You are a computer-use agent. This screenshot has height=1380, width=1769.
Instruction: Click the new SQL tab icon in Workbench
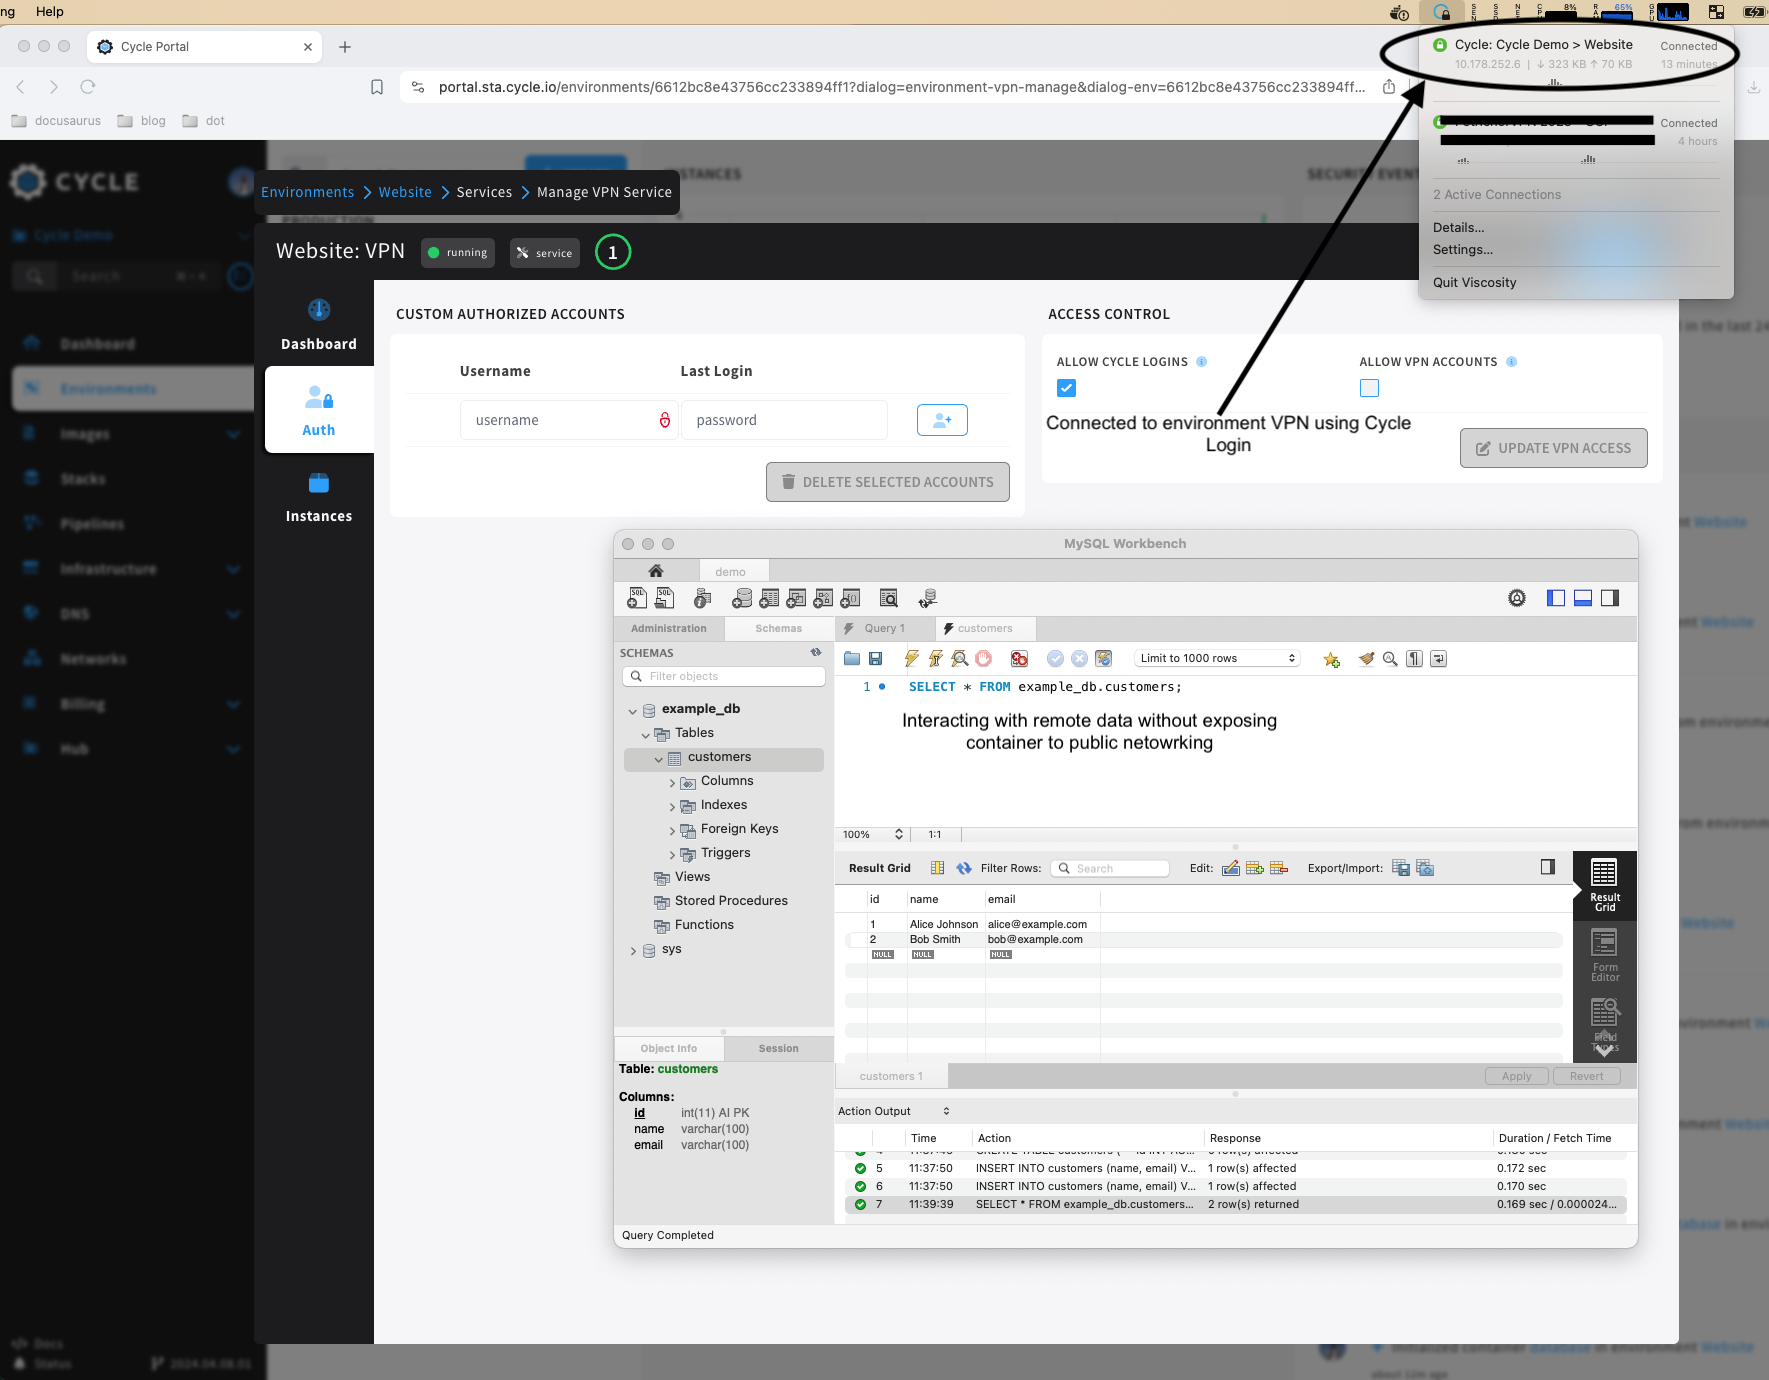(637, 598)
